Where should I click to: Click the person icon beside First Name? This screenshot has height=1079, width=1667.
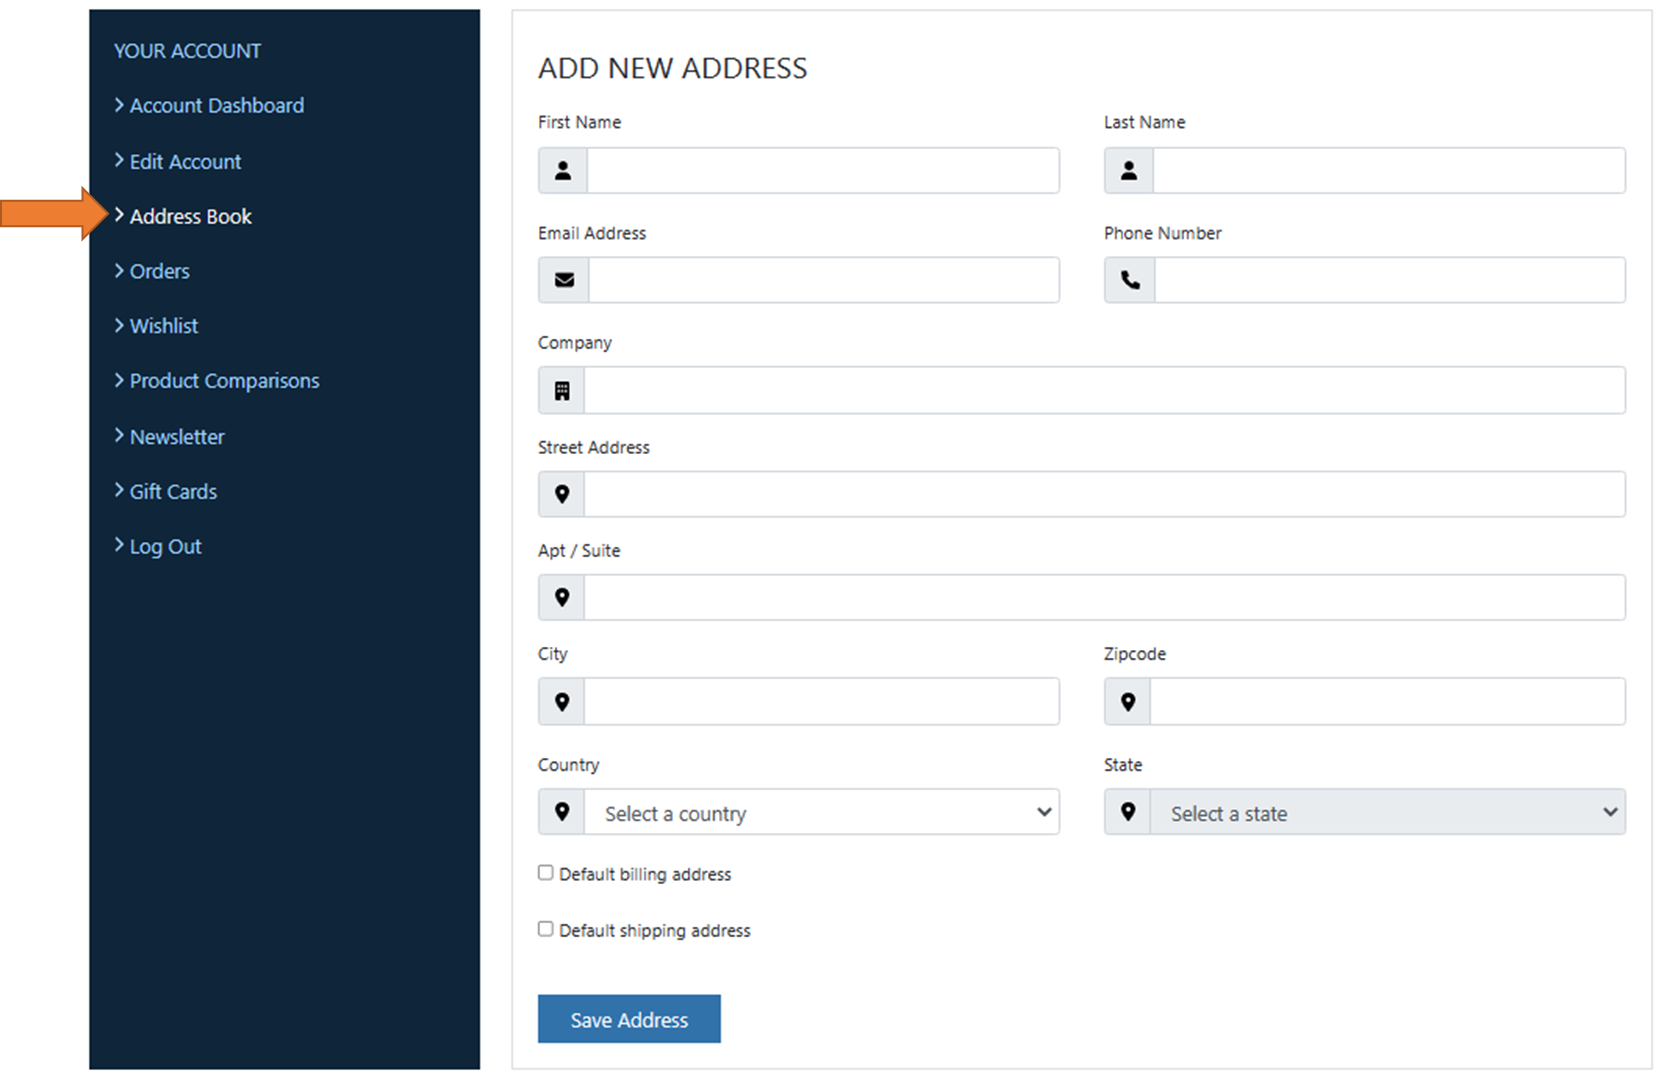pyautogui.click(x=563, y=171)
